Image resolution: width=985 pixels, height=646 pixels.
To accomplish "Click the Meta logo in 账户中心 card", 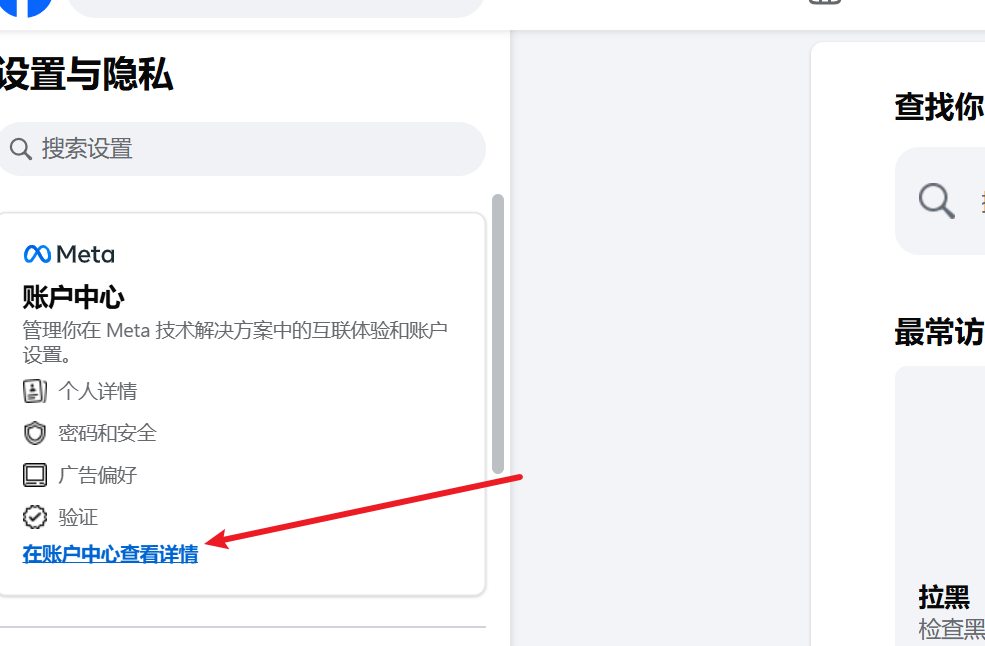I will (69, 255).
